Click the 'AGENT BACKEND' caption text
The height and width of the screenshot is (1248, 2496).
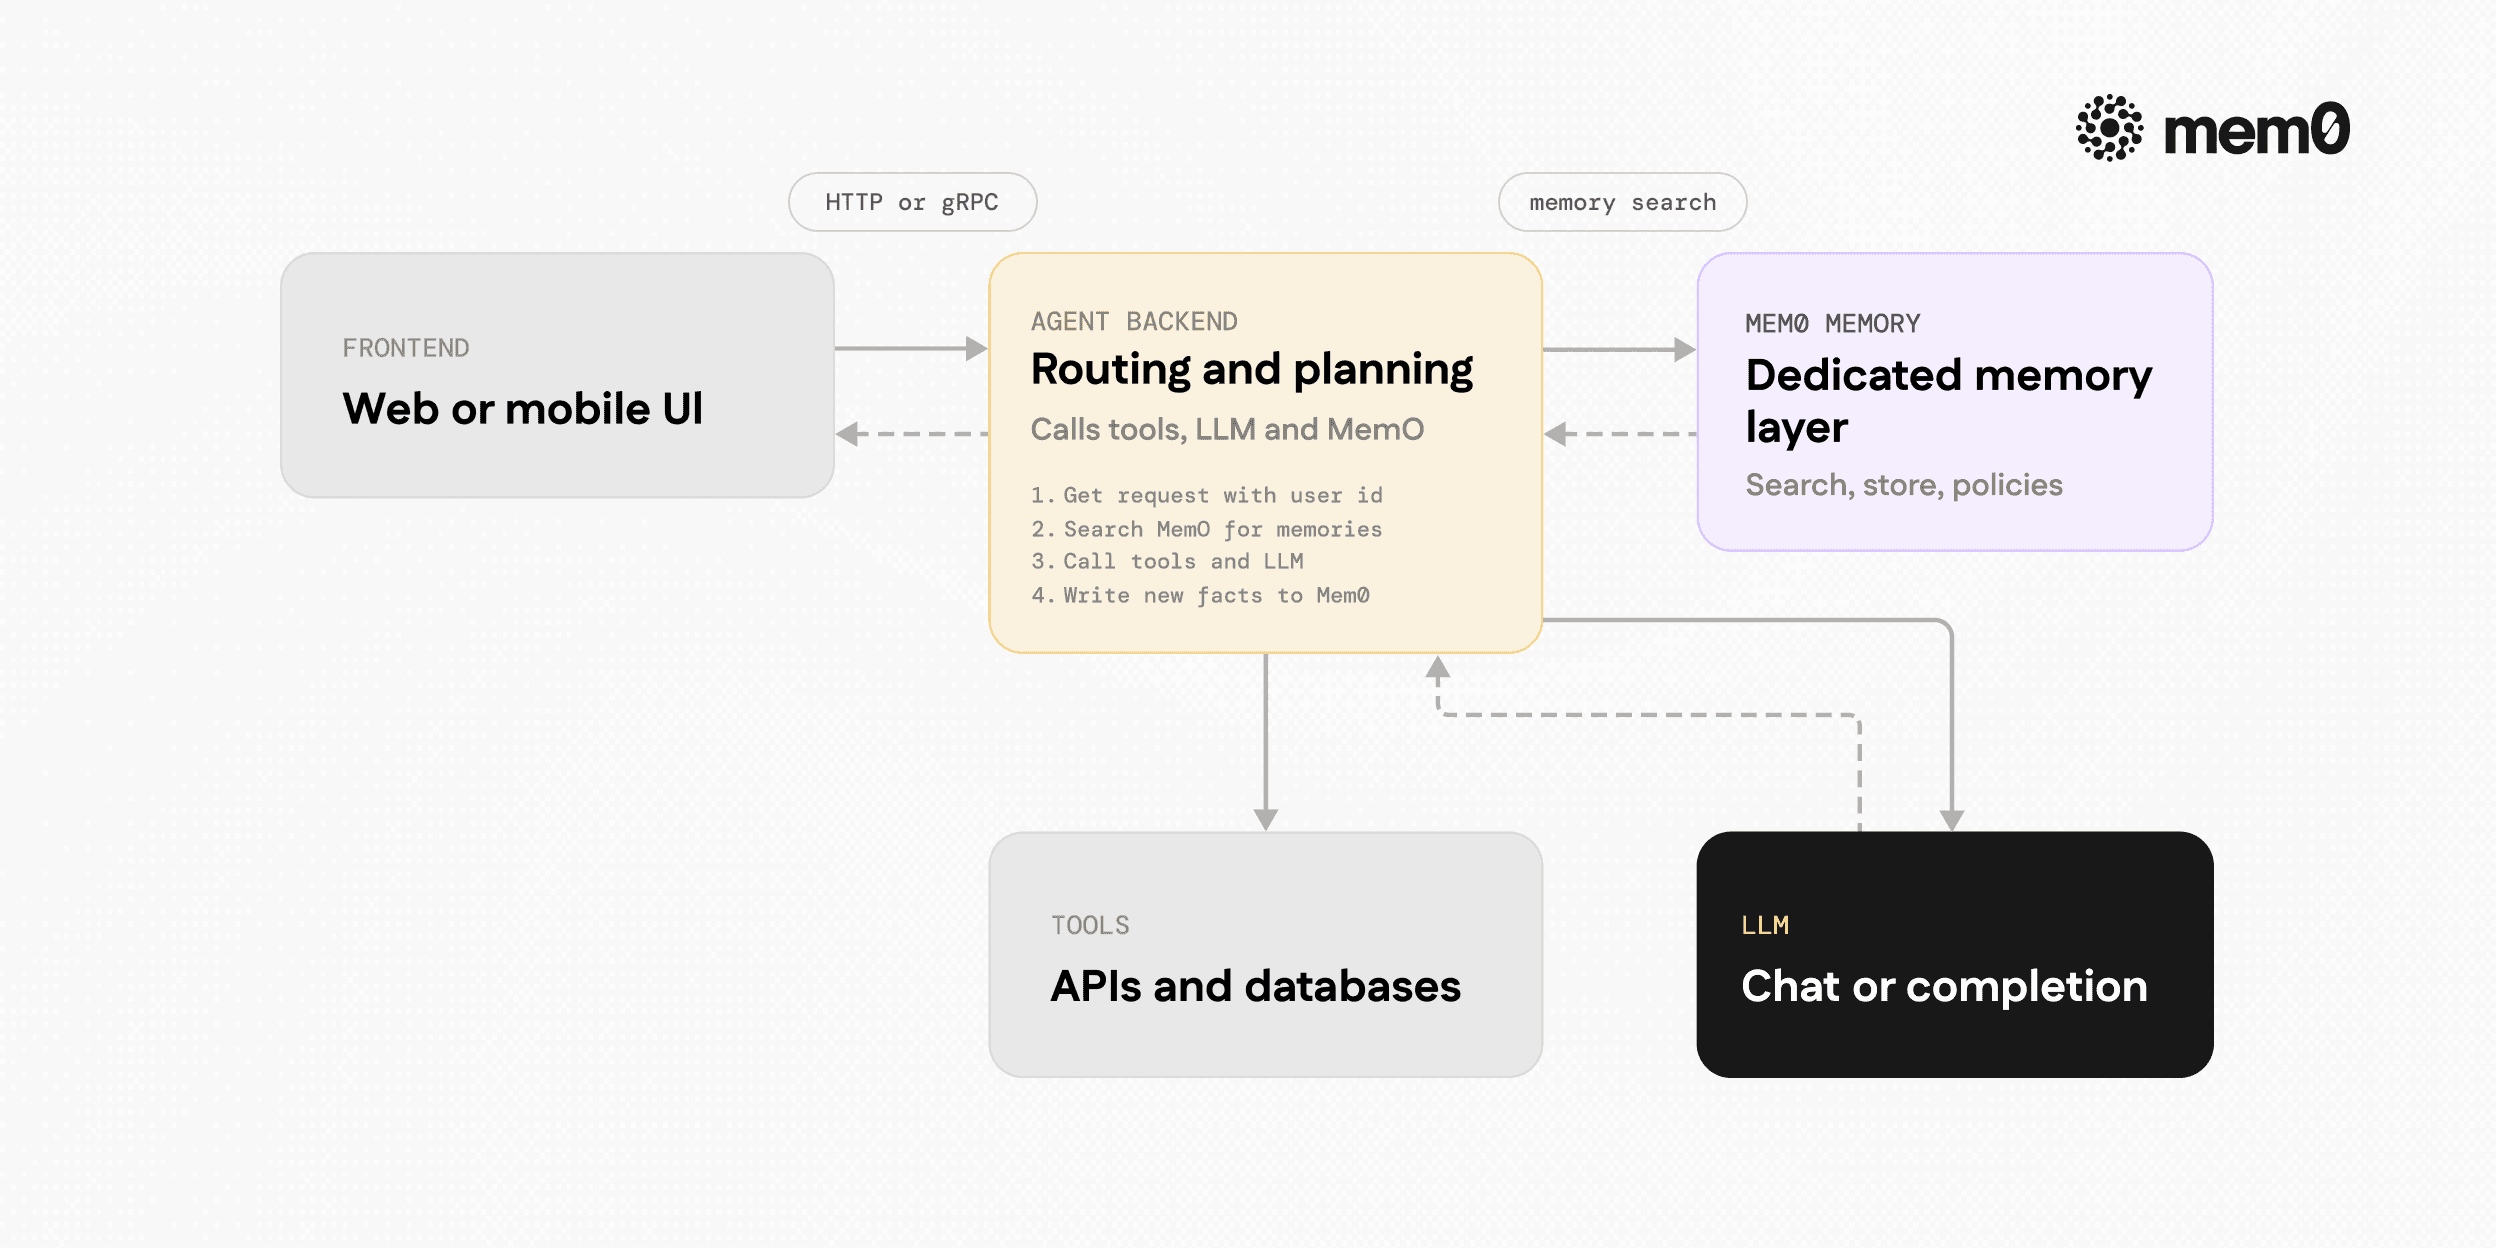tap(1134, 321)
